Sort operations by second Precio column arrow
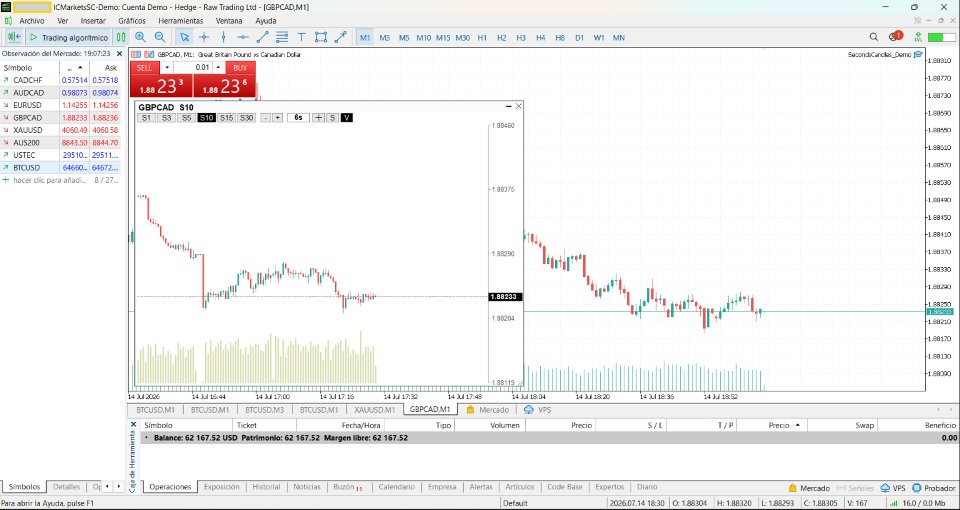960x510 pixels. [797, 424]
